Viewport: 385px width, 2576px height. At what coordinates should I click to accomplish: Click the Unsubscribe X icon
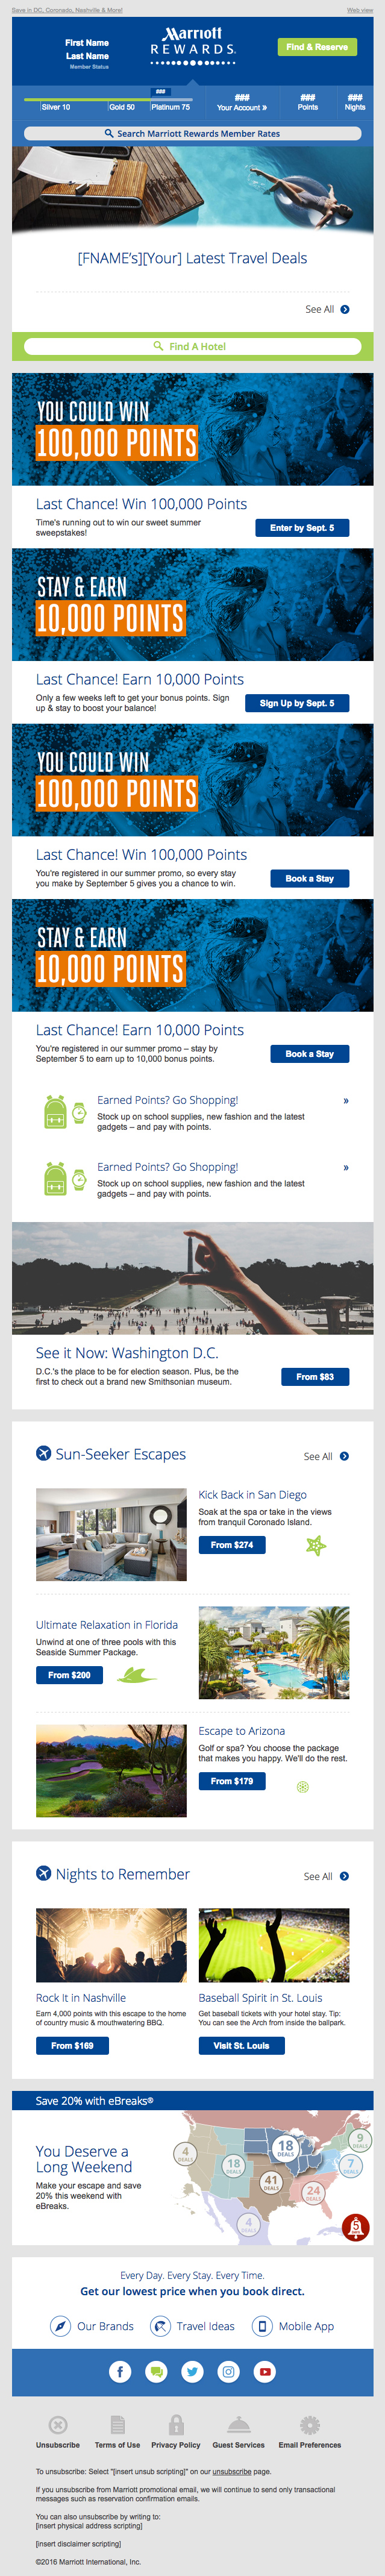click(58, 2424)
